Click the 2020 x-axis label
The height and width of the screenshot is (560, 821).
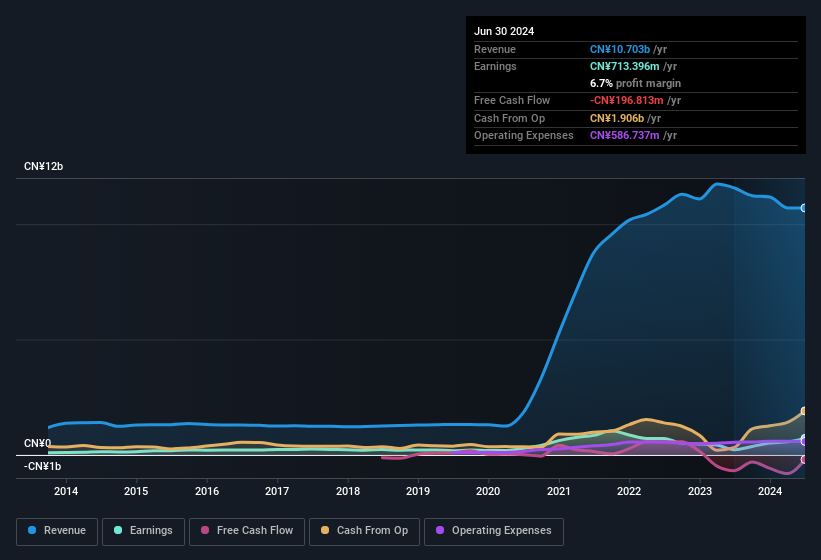[x=489, y=491]
